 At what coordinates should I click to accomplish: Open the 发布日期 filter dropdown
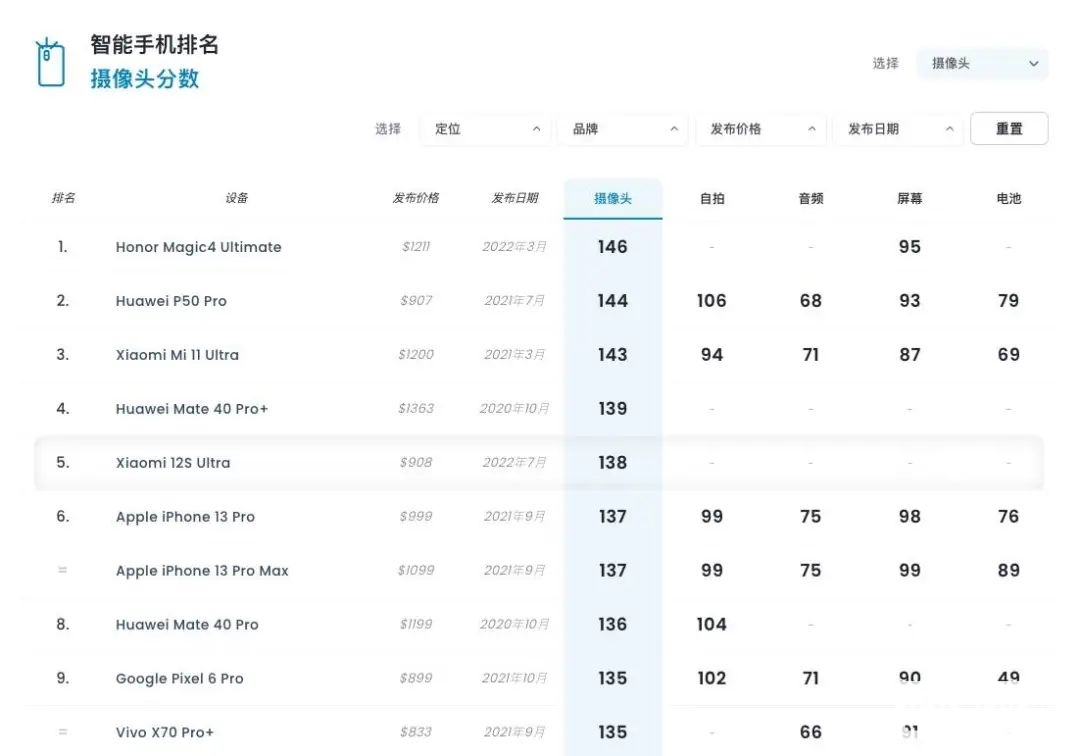tap(898, 129)
